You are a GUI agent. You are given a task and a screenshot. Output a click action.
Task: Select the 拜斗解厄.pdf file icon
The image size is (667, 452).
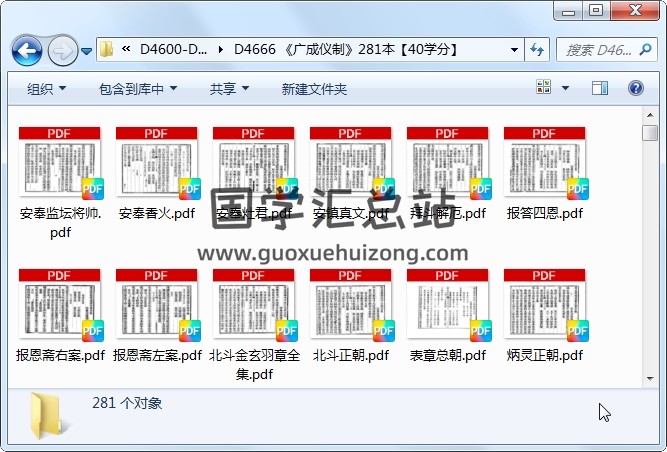tap(448, 163)
